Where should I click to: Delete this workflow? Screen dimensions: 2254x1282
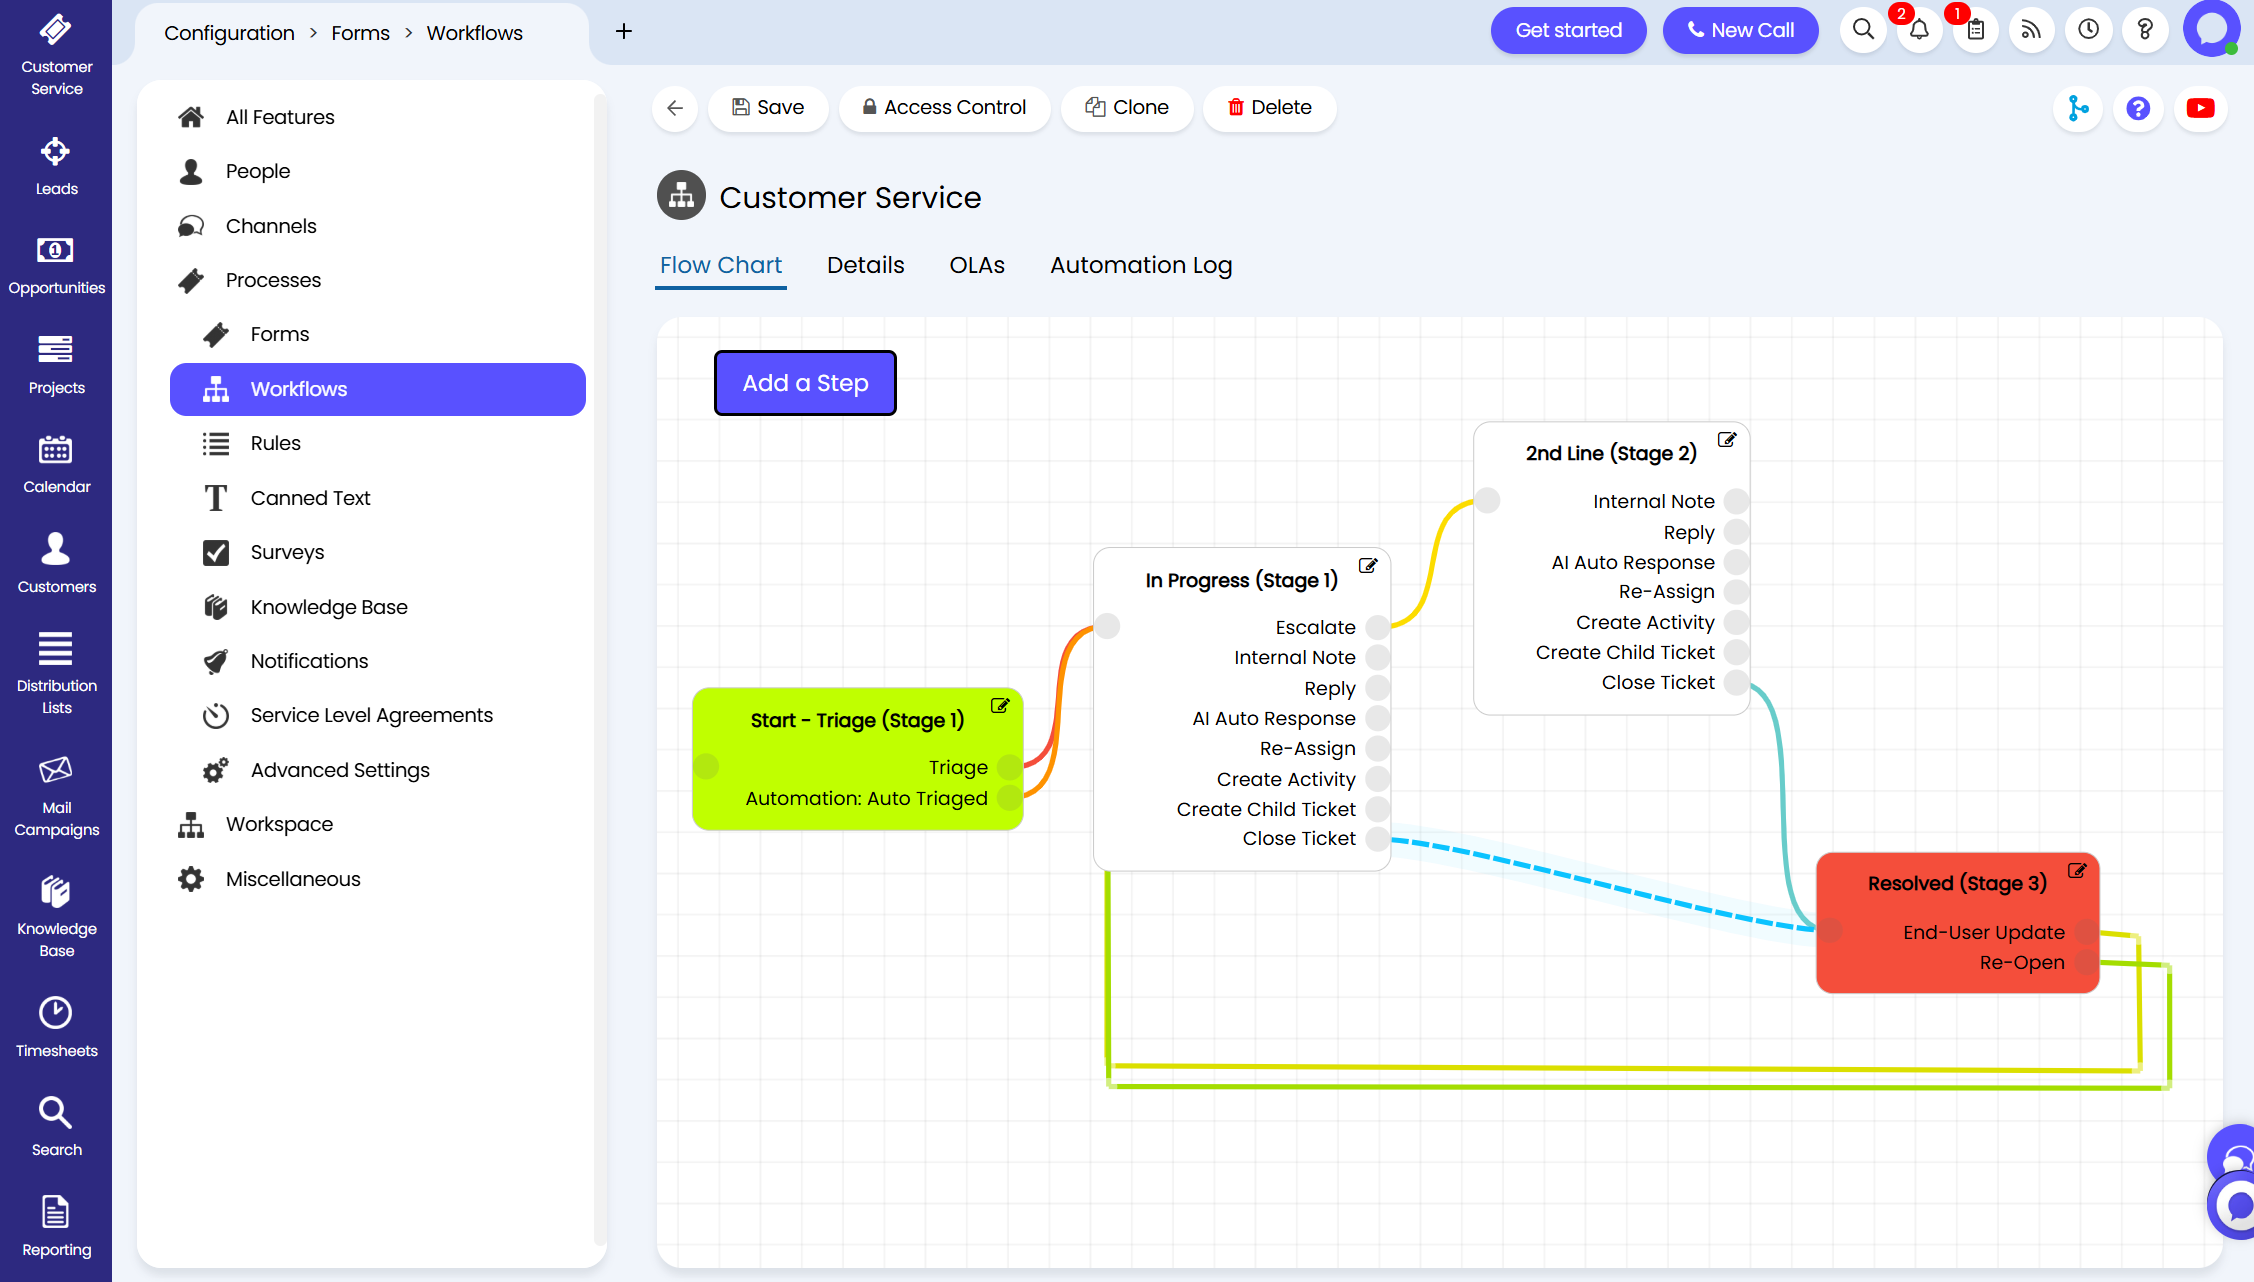[x=1270, y=108]
